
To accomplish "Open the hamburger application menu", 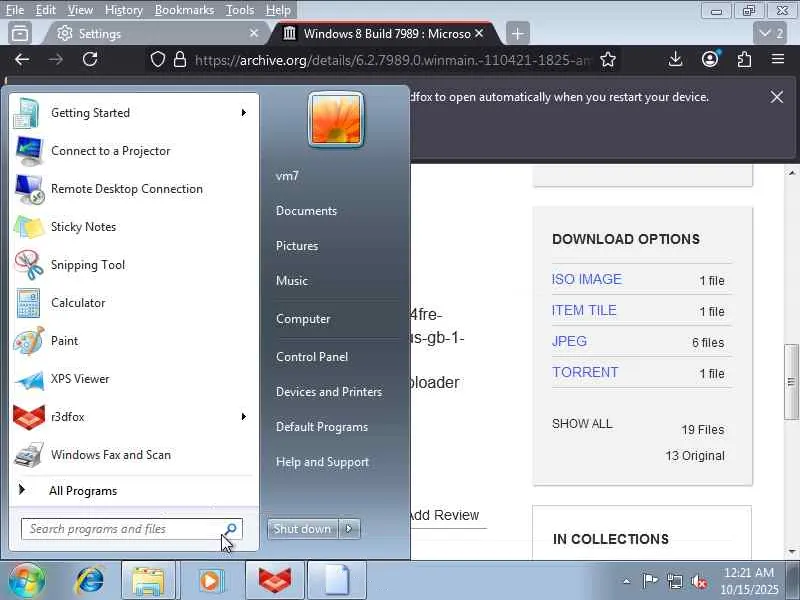I will pyautogui.click(x=778, y=60).
